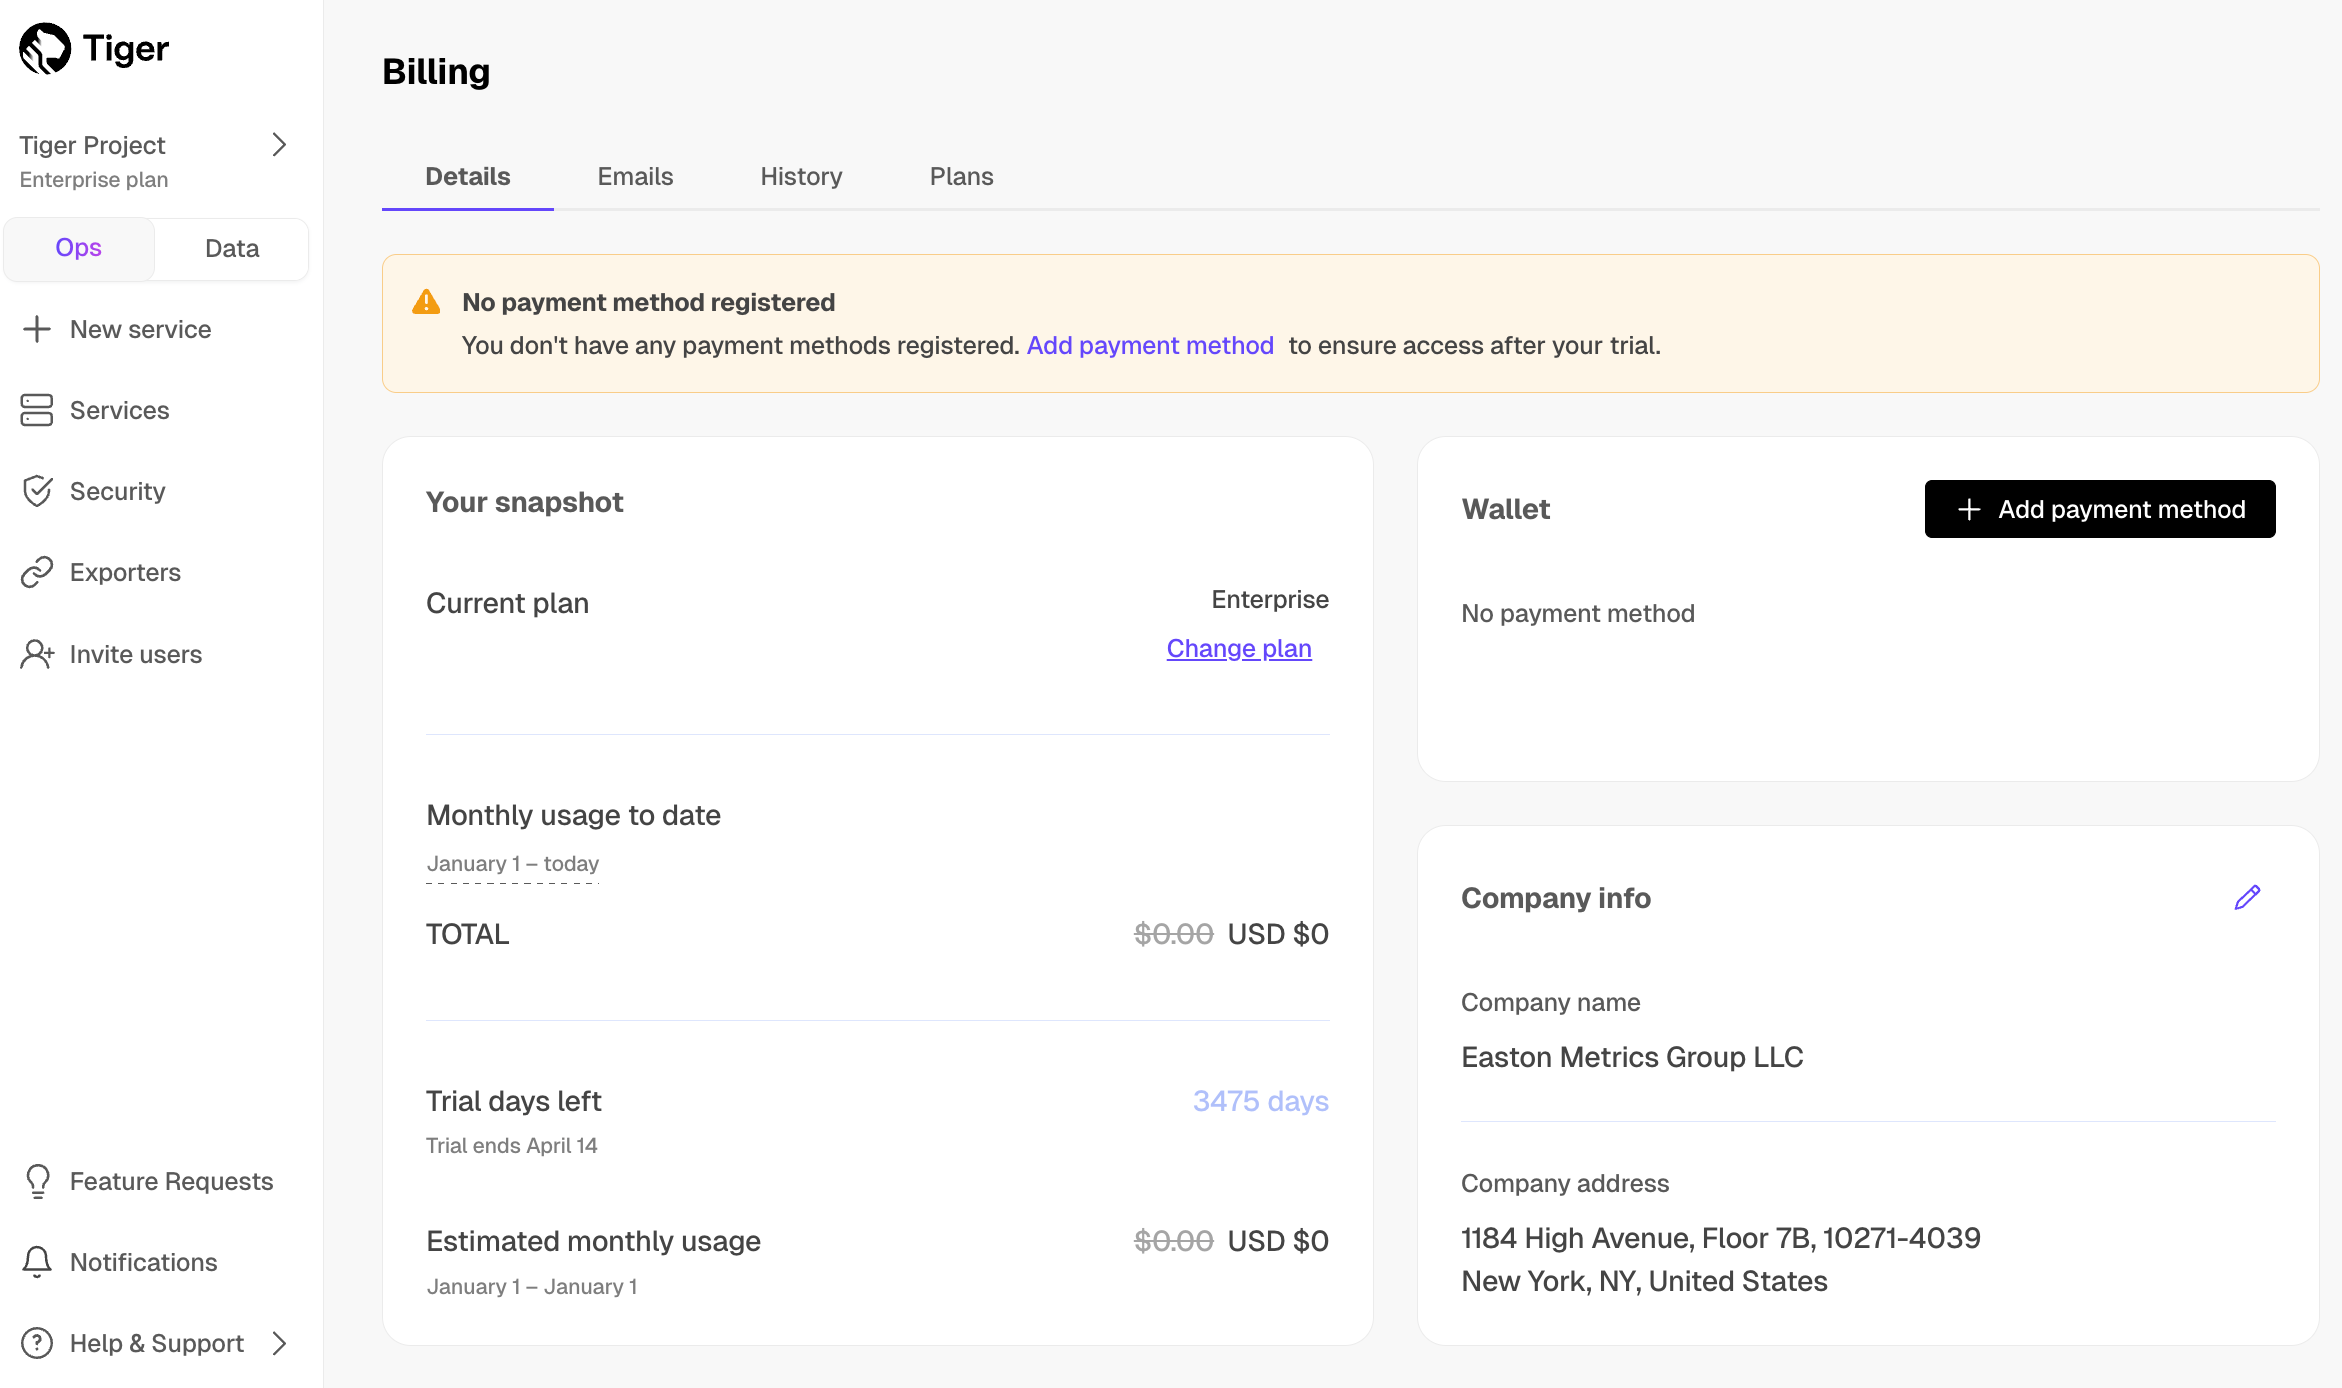Follow the Change plan link
2342x1388 pixels.
1238,649
